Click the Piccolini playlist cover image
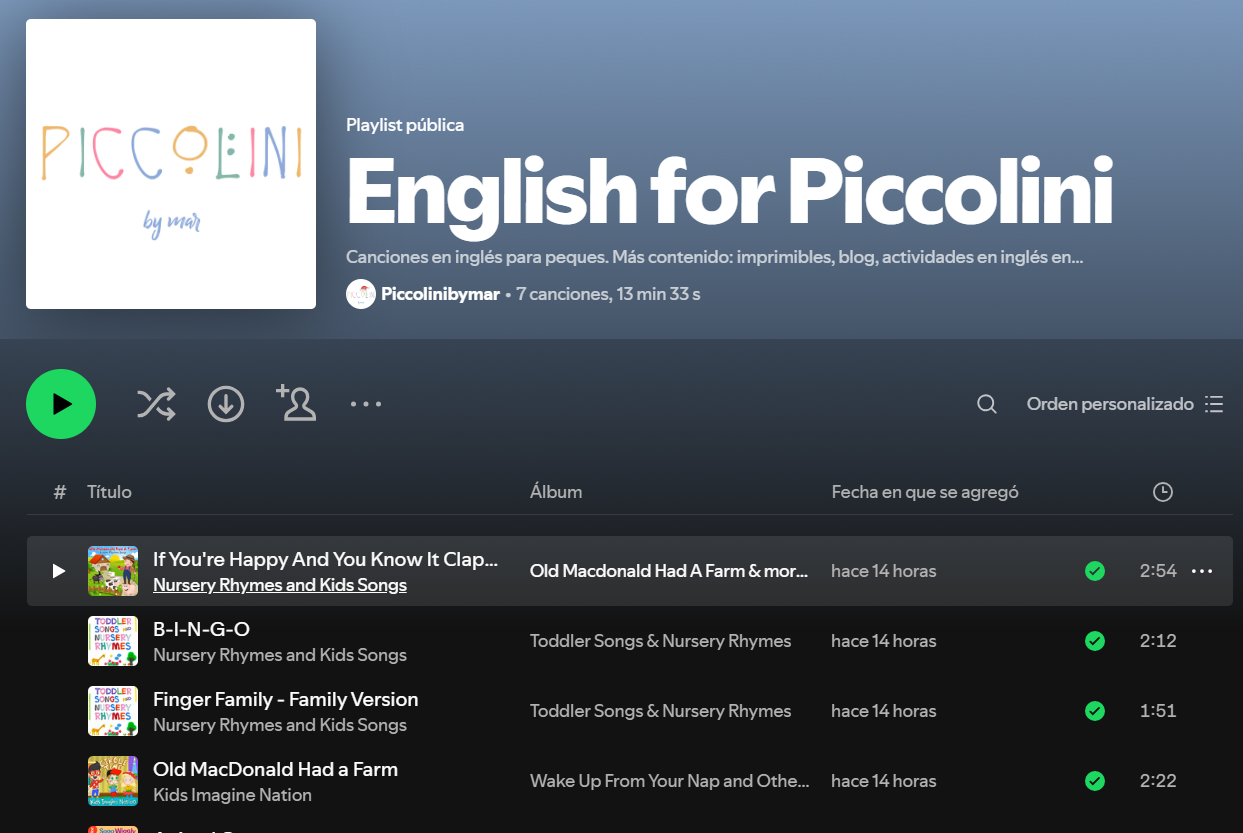 [171, 164]
